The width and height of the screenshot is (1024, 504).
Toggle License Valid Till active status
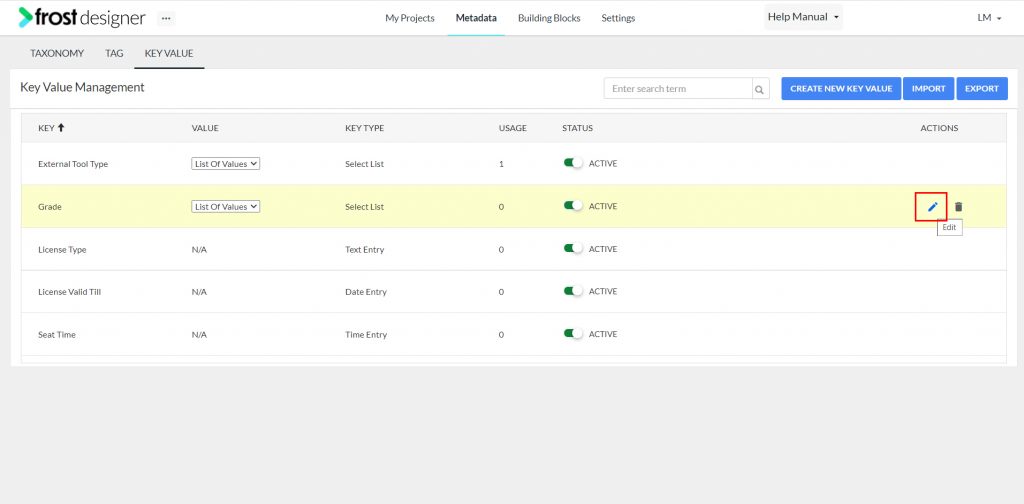tap(573, 291)
